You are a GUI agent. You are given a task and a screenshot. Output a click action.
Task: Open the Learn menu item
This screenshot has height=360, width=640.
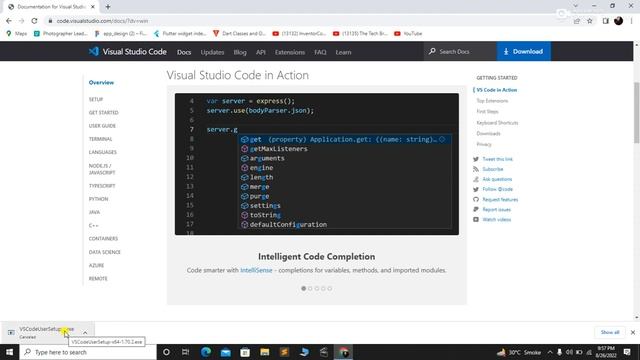tap(343, 52)
